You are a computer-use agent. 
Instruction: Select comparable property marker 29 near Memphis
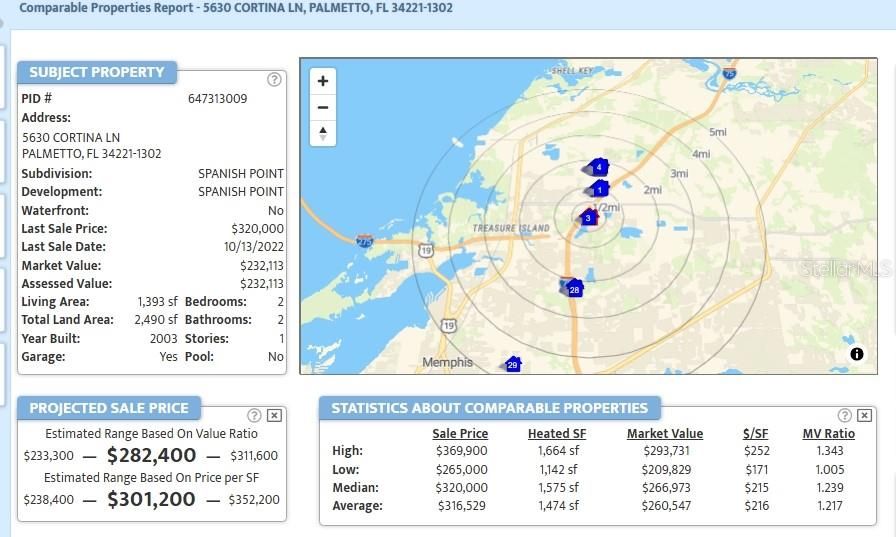(x=513, y=365)
